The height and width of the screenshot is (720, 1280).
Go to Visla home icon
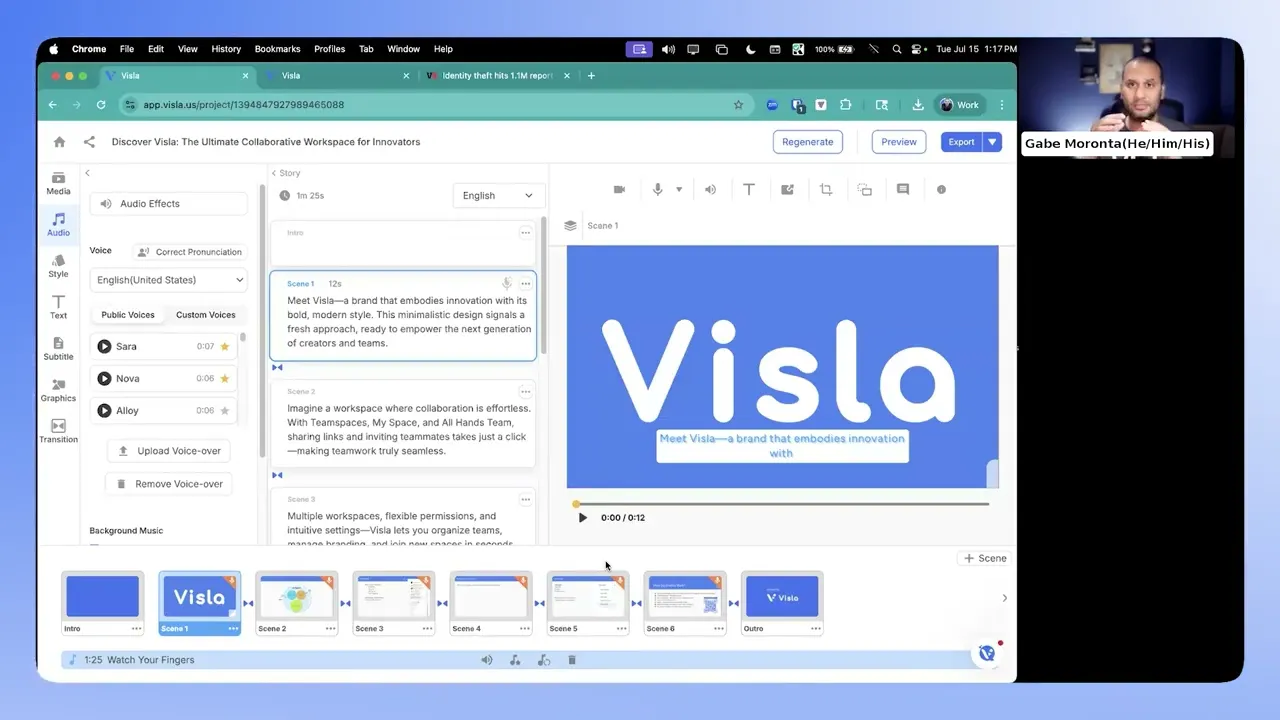click(x=59, y=142)
